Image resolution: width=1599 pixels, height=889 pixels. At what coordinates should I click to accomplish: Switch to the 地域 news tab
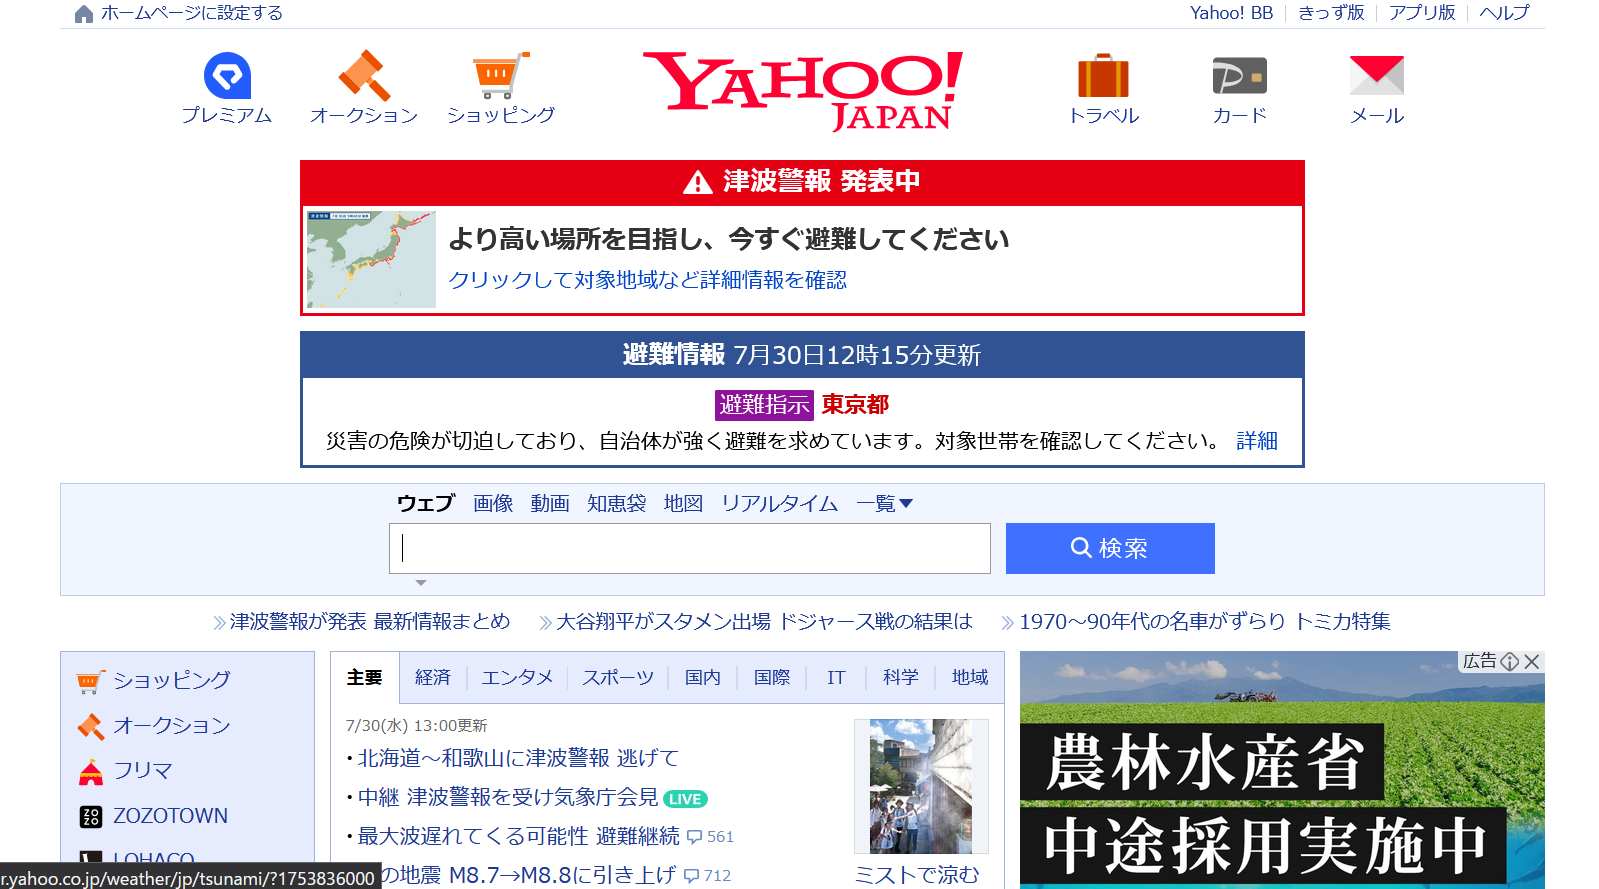[970, 677]
